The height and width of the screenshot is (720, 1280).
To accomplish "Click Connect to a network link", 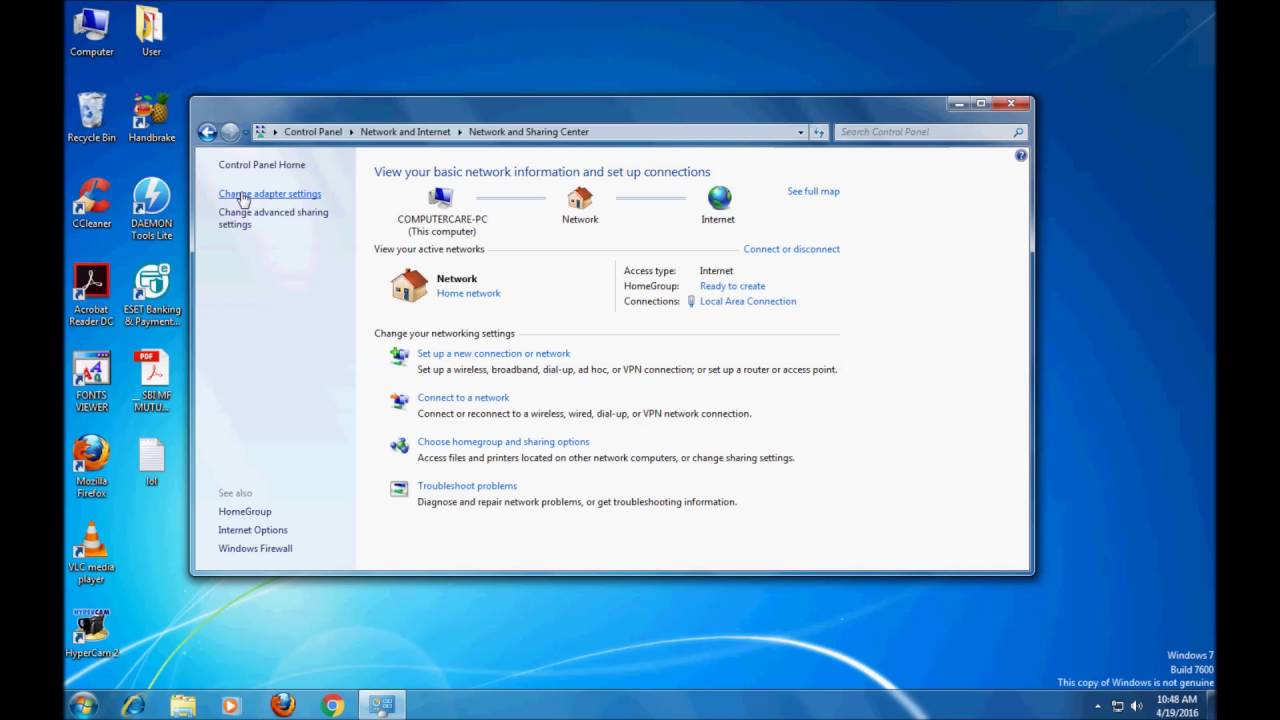I will pos(463,397).
